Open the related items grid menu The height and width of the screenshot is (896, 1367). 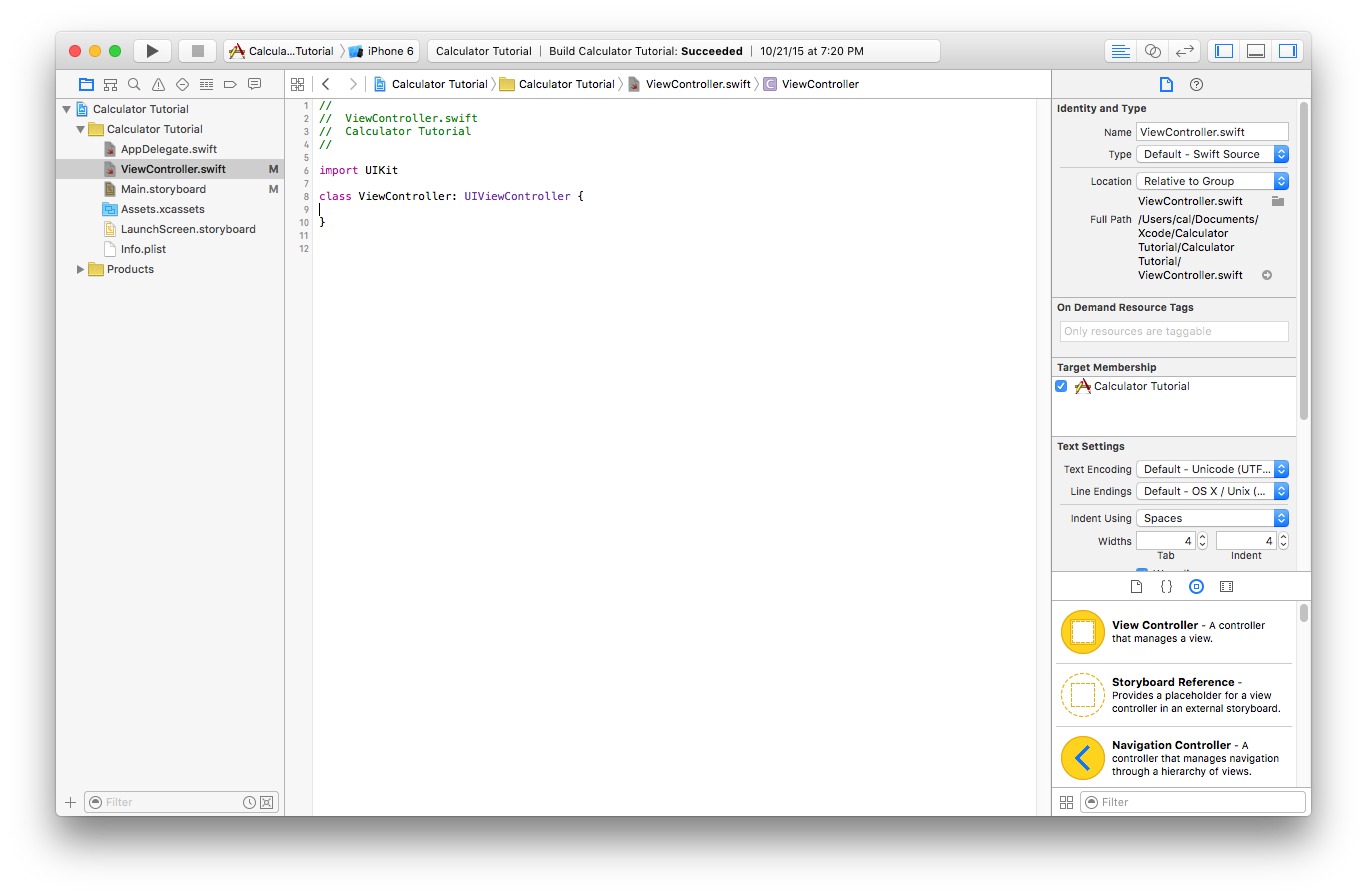coord(297,84)
